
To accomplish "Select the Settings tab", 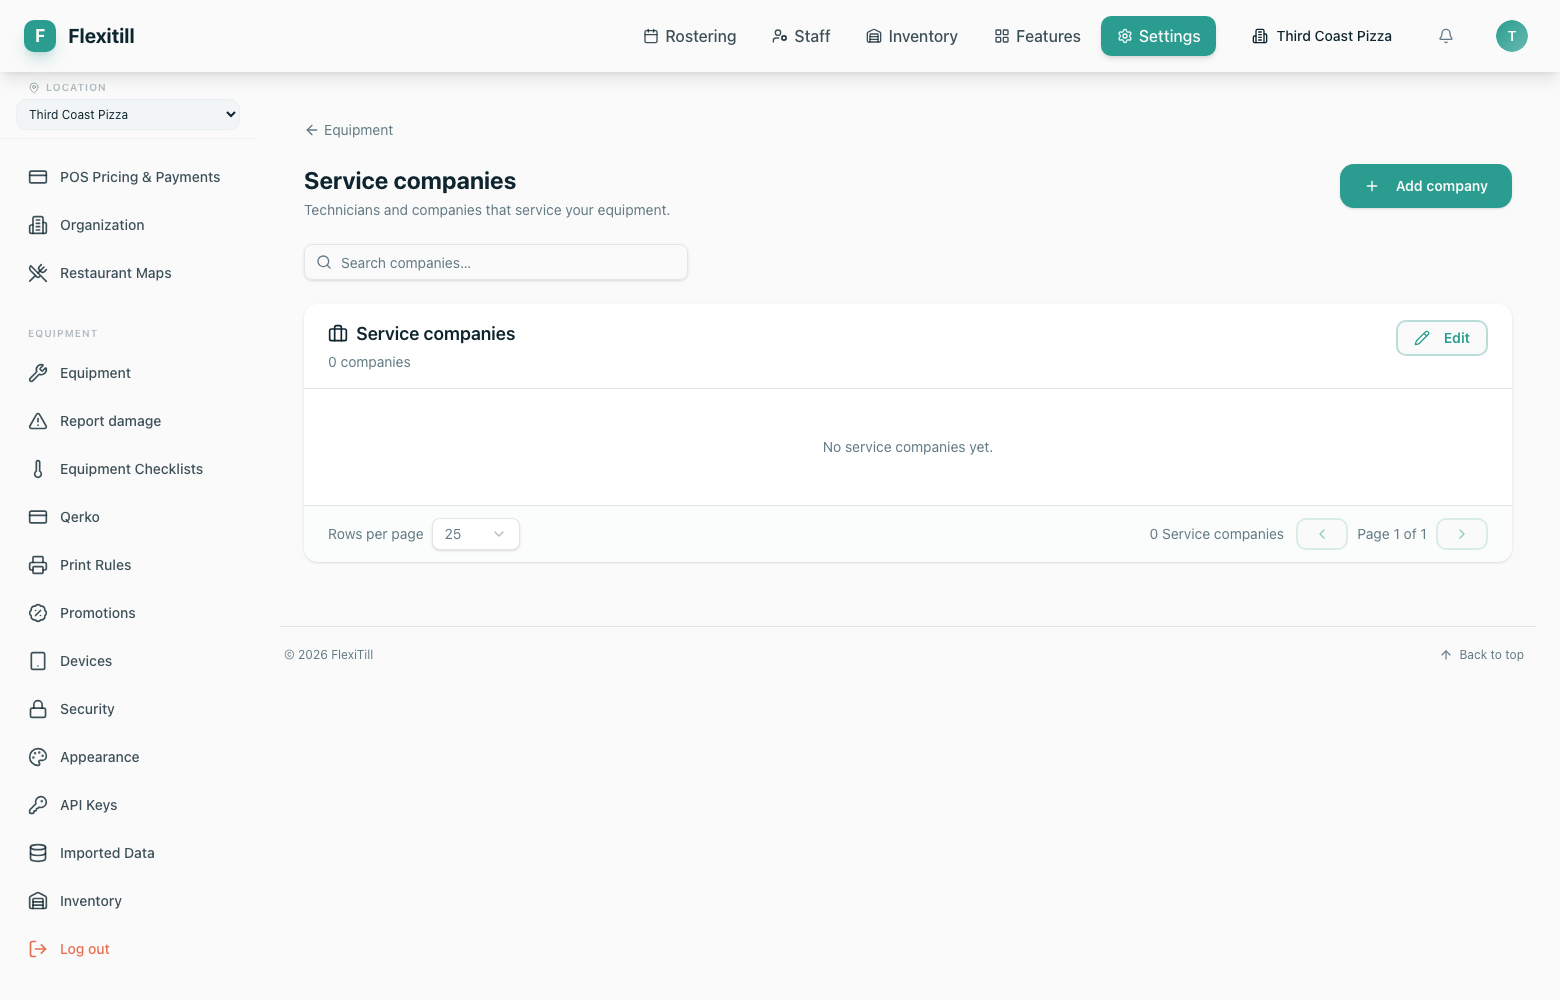I will click(x=1158, y=36).
